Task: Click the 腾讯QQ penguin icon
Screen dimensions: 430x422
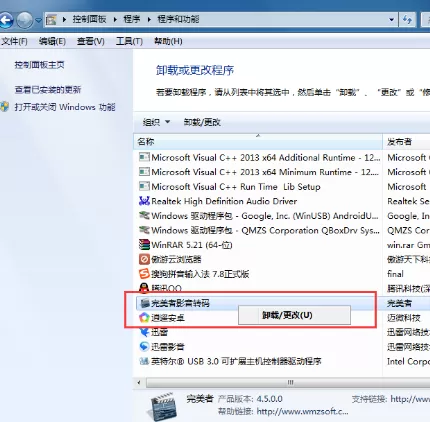Action: point(144,288)
